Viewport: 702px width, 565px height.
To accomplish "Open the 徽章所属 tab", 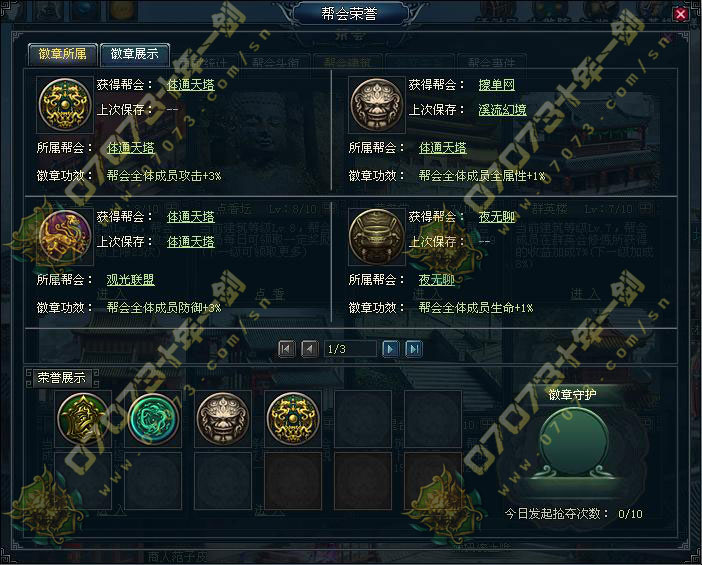I will click(x=62, y=54).
